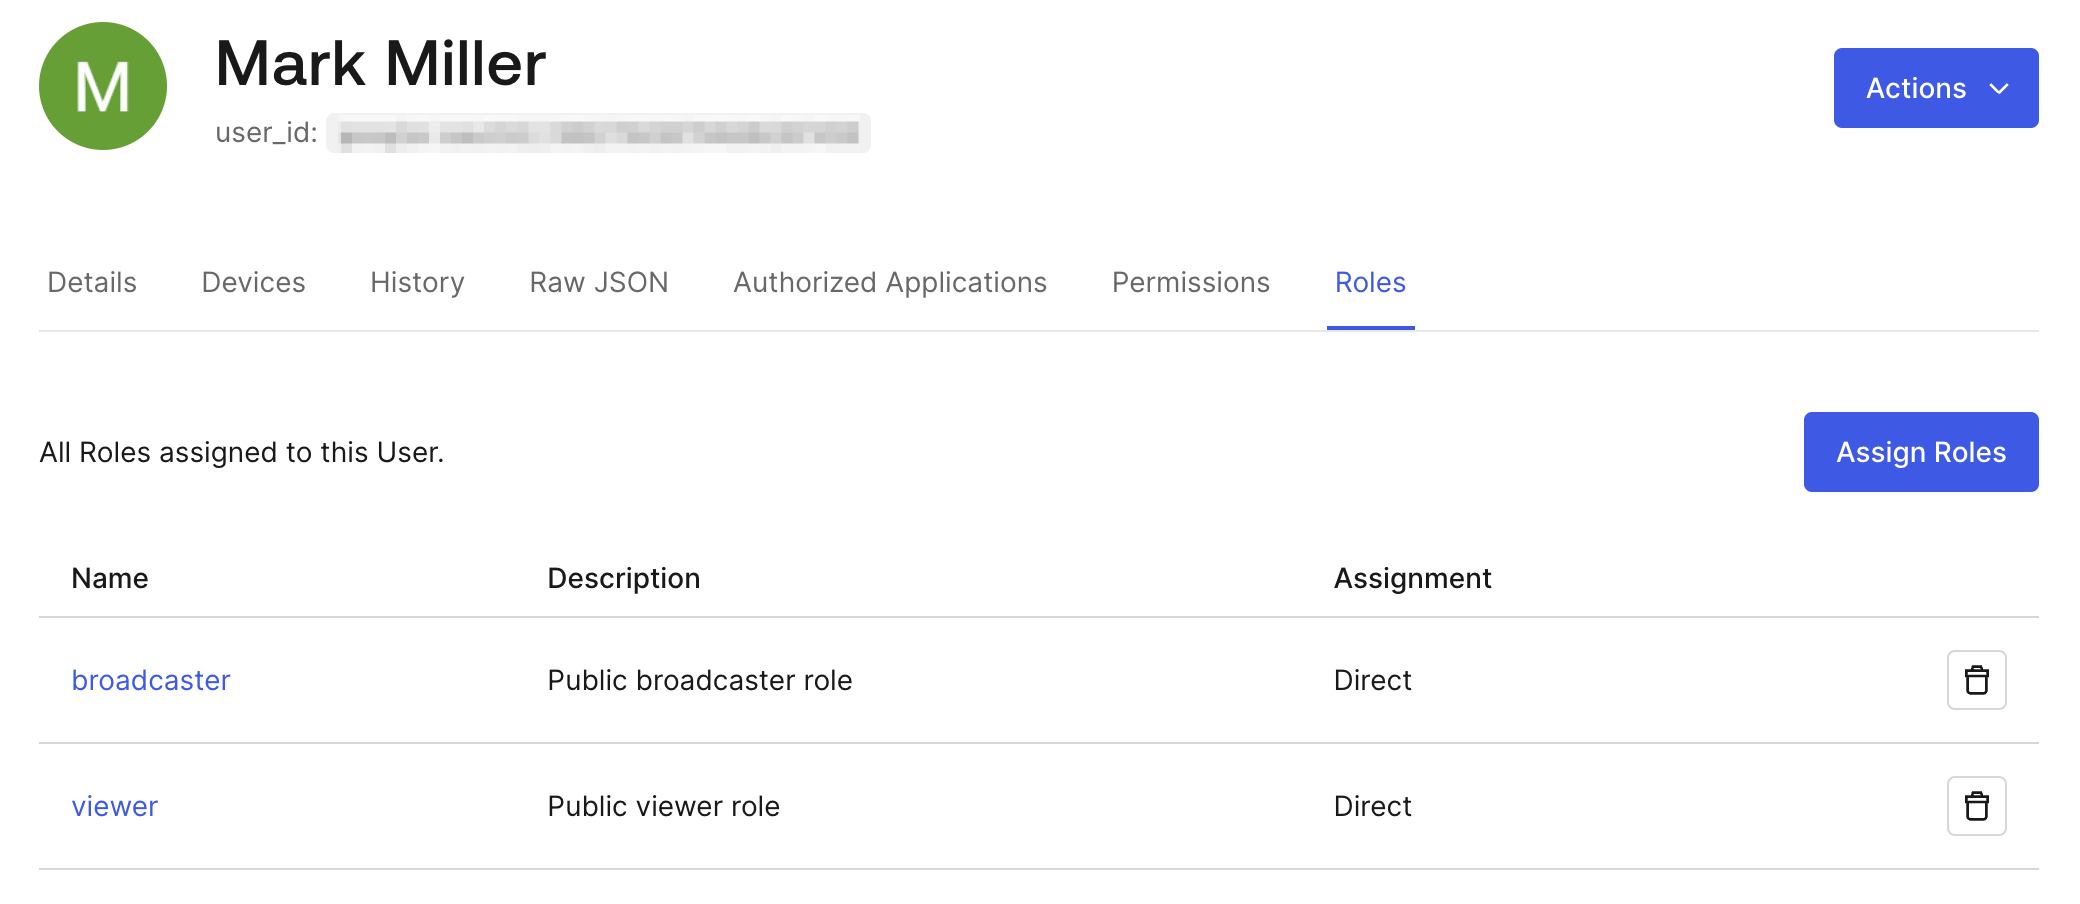Image resolution: width=2080 pixels, height=904 pixels.
Task: View the History tab
Action: click(417, 283)
